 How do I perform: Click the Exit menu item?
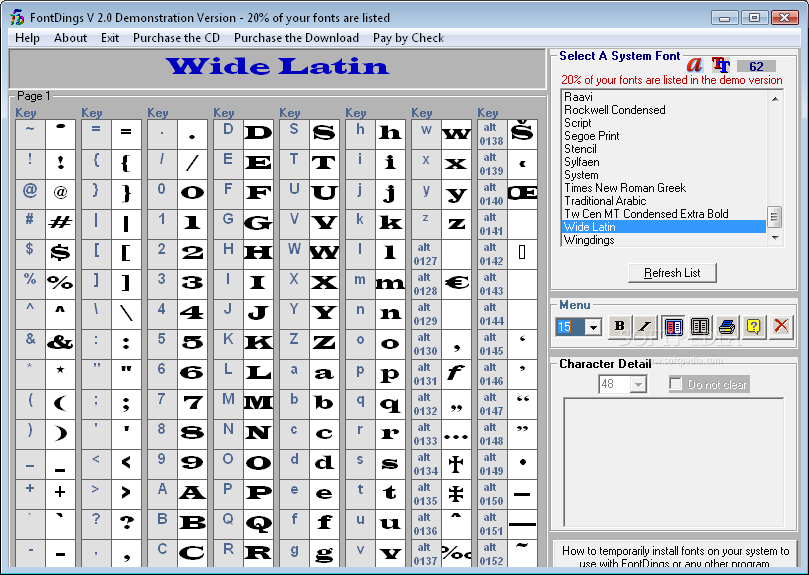coord(110,38)
